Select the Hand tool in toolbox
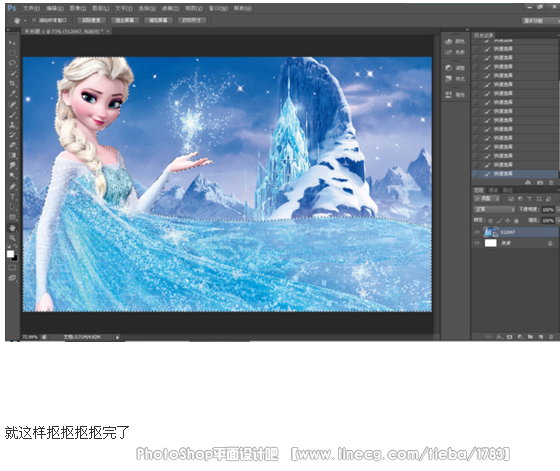 pyautogui.click(x=12, y=228)
